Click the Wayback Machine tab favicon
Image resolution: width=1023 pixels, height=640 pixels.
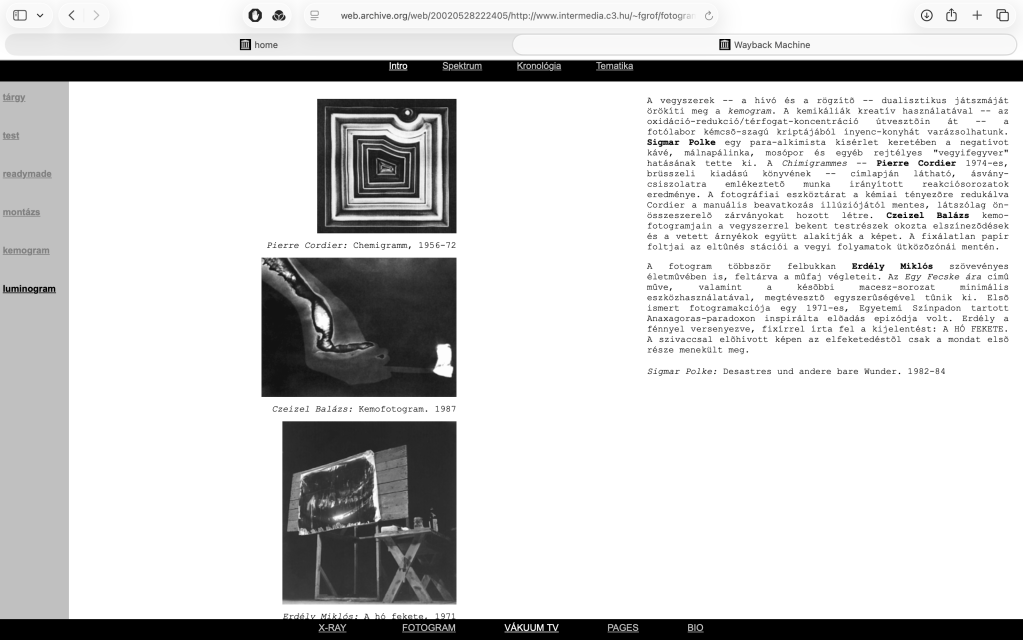coord(724,44)
